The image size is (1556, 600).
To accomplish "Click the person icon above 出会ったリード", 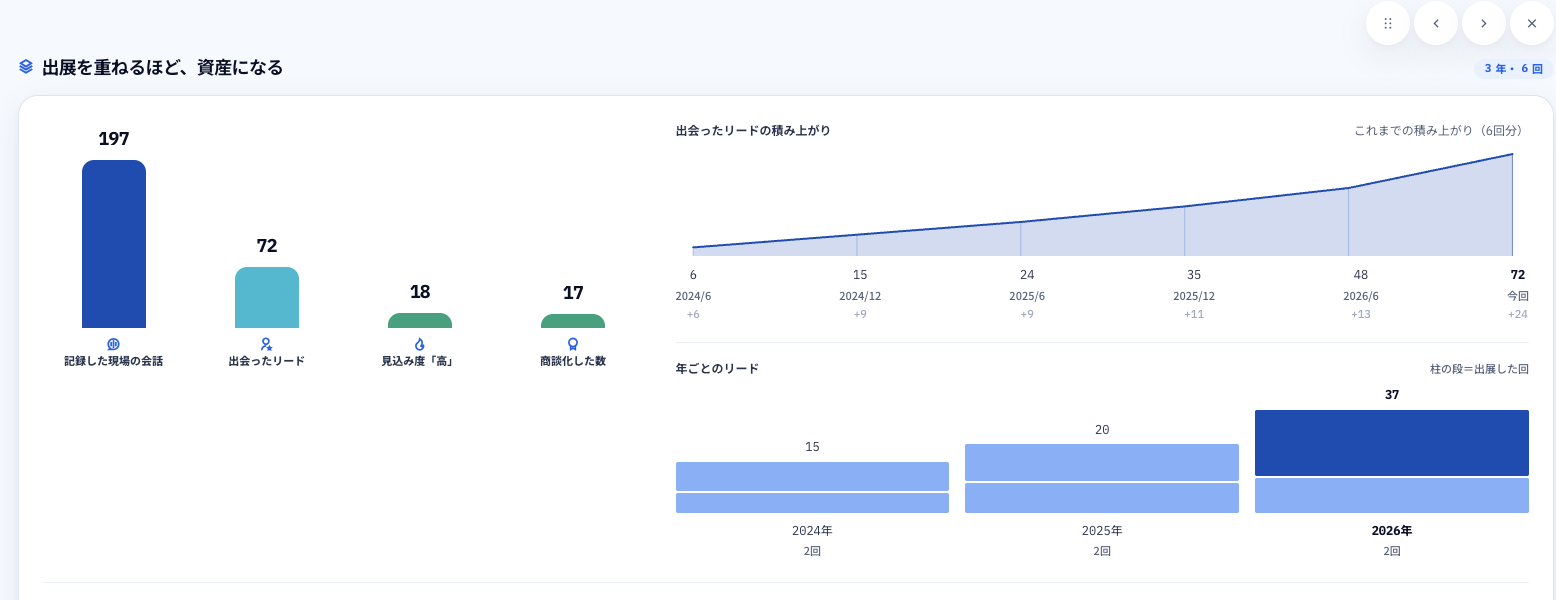I will [266, 344].
